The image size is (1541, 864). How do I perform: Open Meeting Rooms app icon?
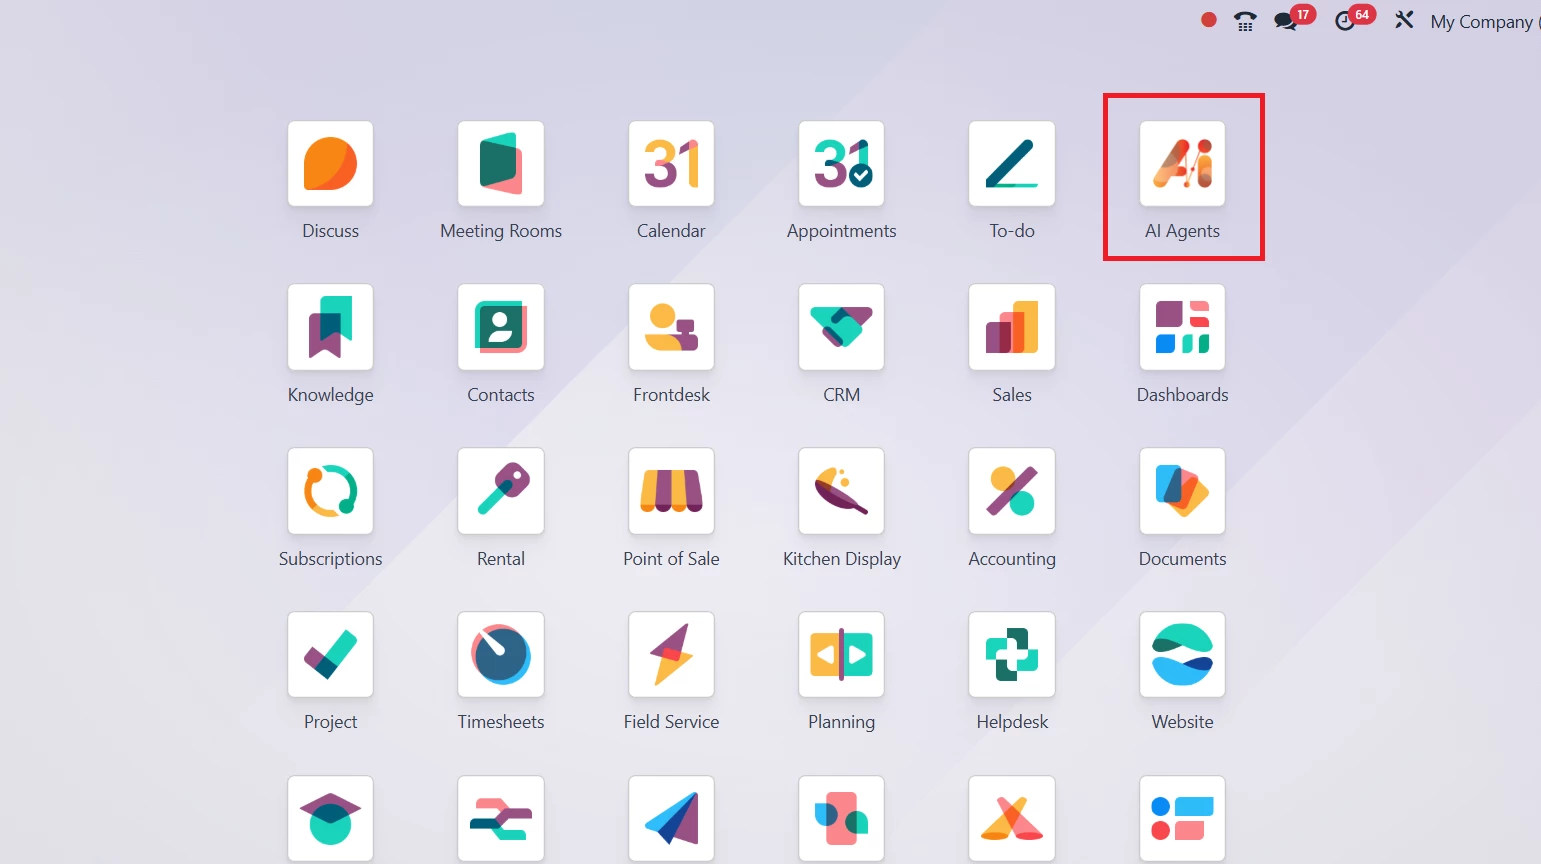point(501,164)
